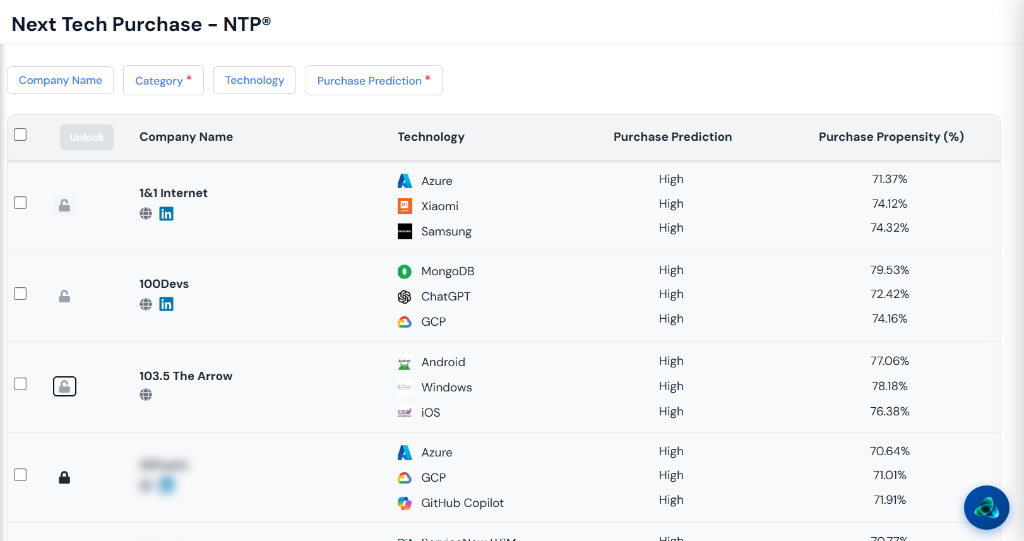Click the locked padlock icon of blurred company

click(64, 477)
